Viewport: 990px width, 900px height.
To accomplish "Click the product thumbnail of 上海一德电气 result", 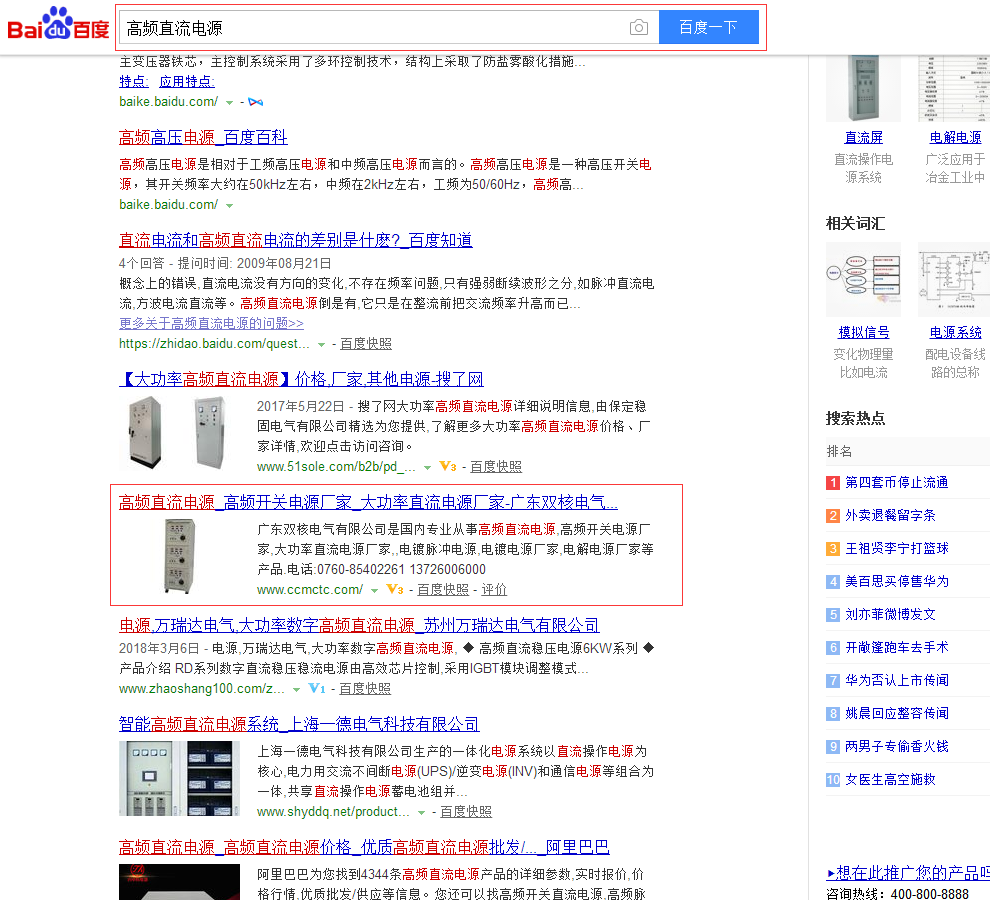I will [x=179, y=778].
